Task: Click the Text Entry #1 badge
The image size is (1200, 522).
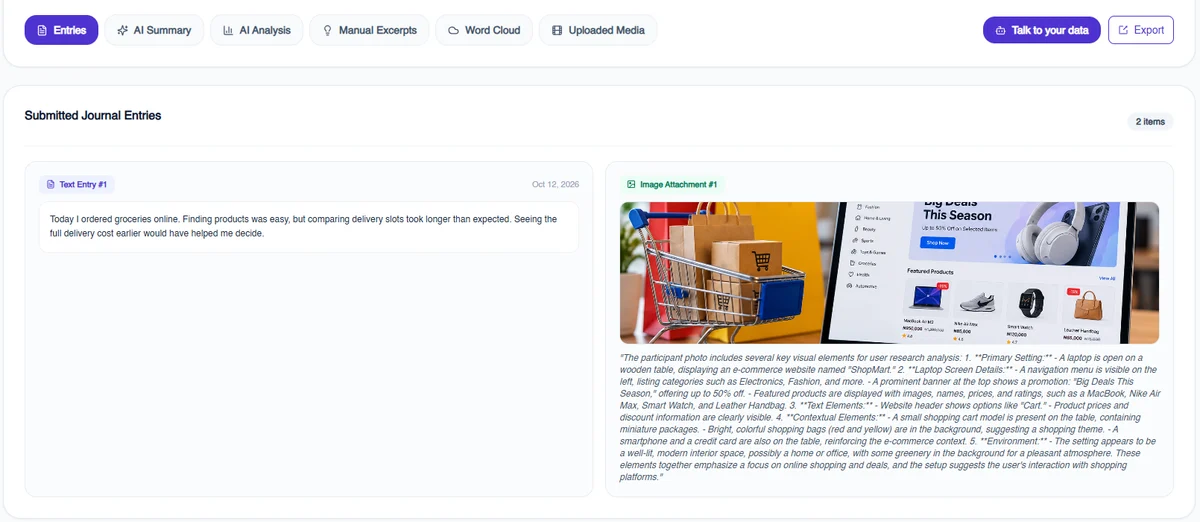Action: tap(78, 185)
